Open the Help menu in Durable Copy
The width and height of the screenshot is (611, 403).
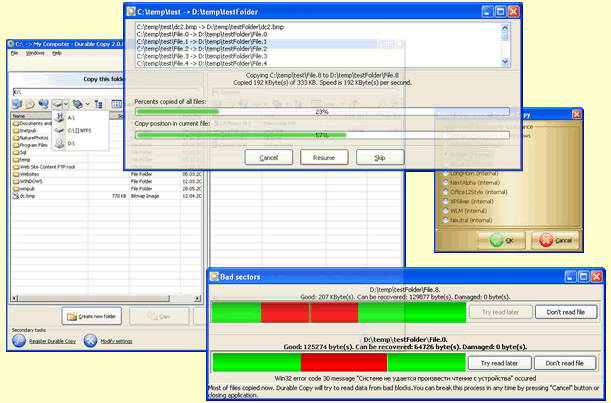pyautogui.click(x=57, y=53)
